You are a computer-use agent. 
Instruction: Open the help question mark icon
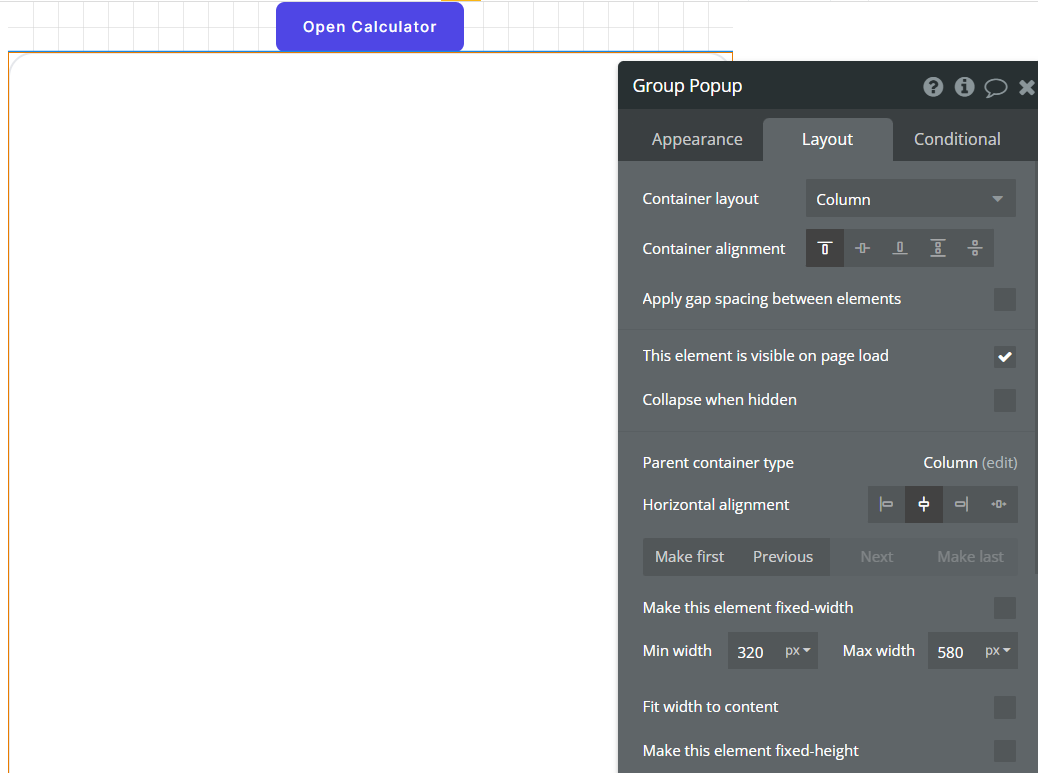[933, 87]
